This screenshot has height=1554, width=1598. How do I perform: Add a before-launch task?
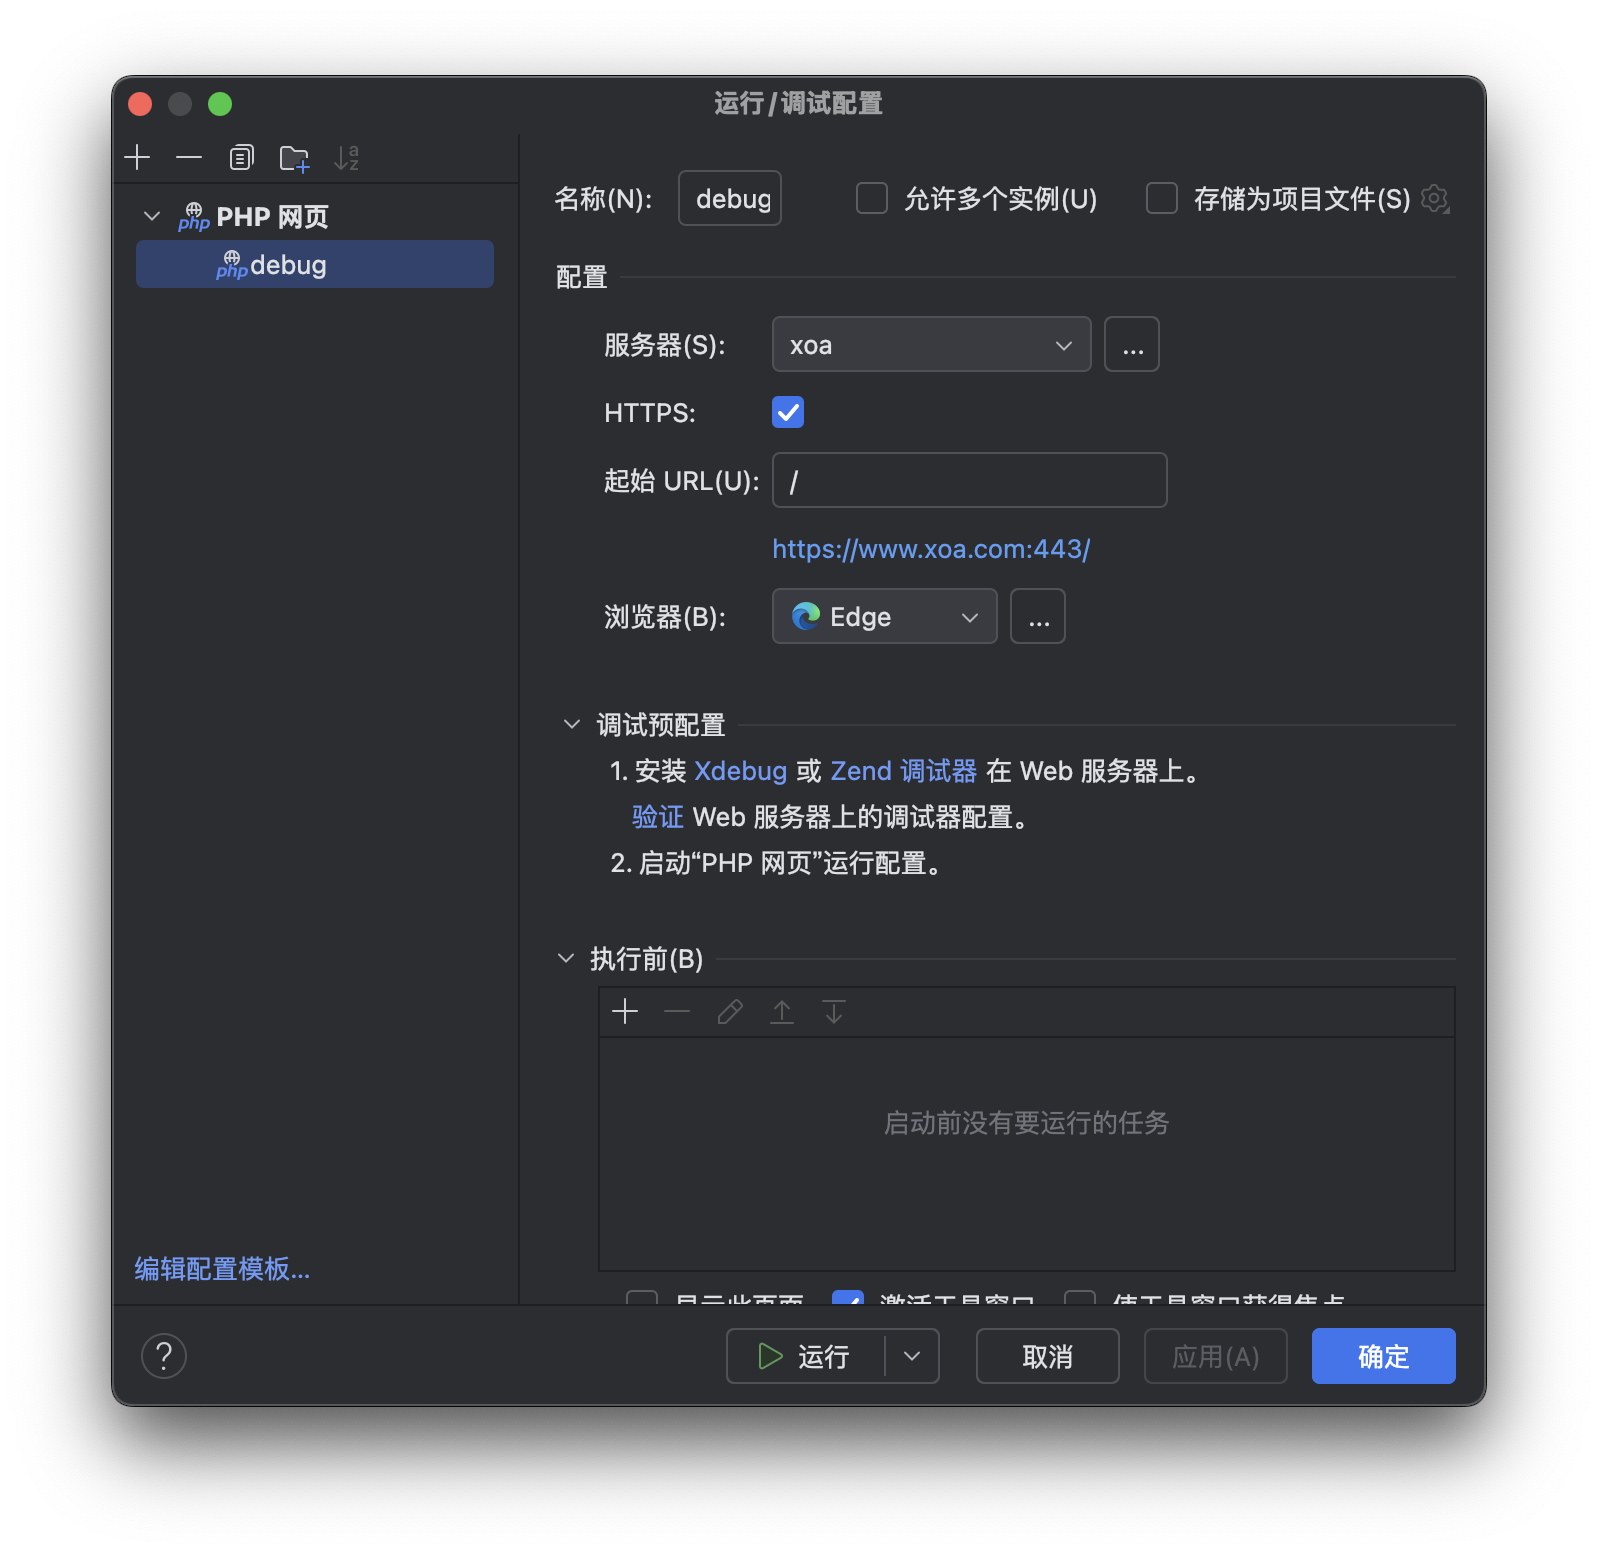pyautogui.click(x=625, y=1011)
